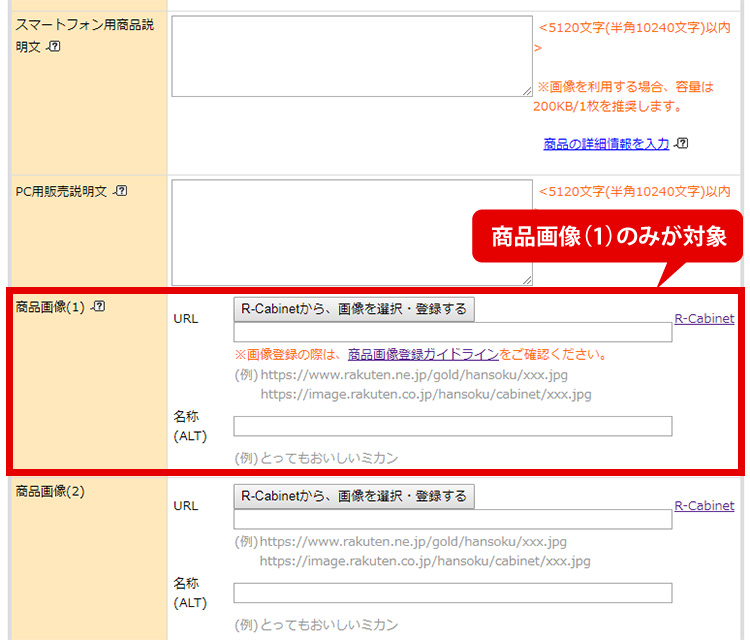Click the 商品画像(2) row label
The width and height of the screenshot is (750, 640).
pyautogui.click(x=50, y=491)
